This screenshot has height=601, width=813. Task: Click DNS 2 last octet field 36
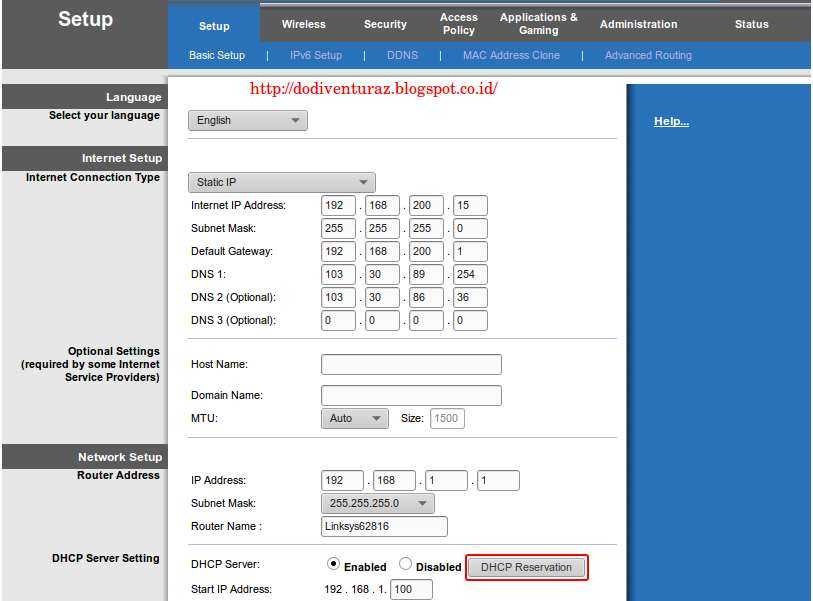[x=470, y=298]
